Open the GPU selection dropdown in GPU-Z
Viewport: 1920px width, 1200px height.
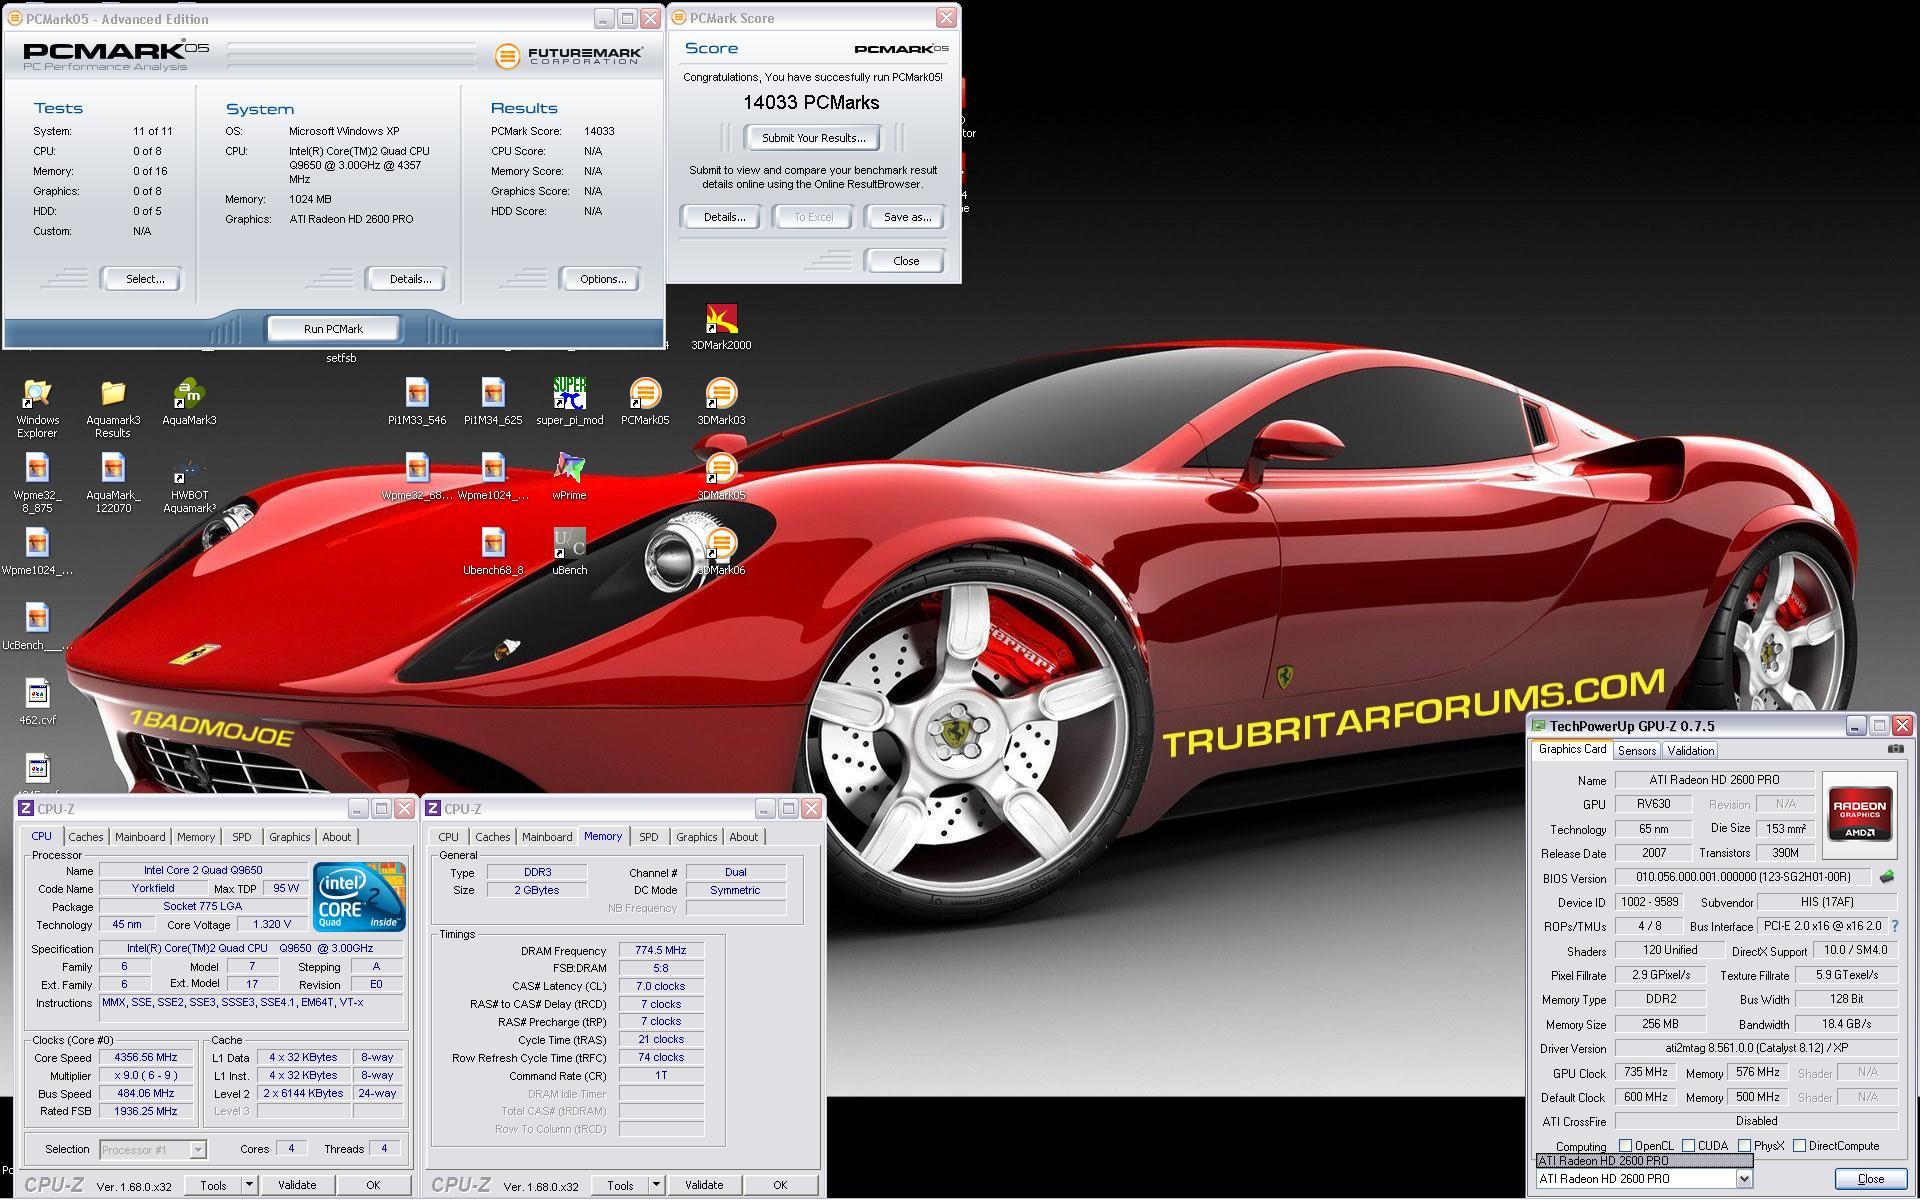tap(1743, 1179)
